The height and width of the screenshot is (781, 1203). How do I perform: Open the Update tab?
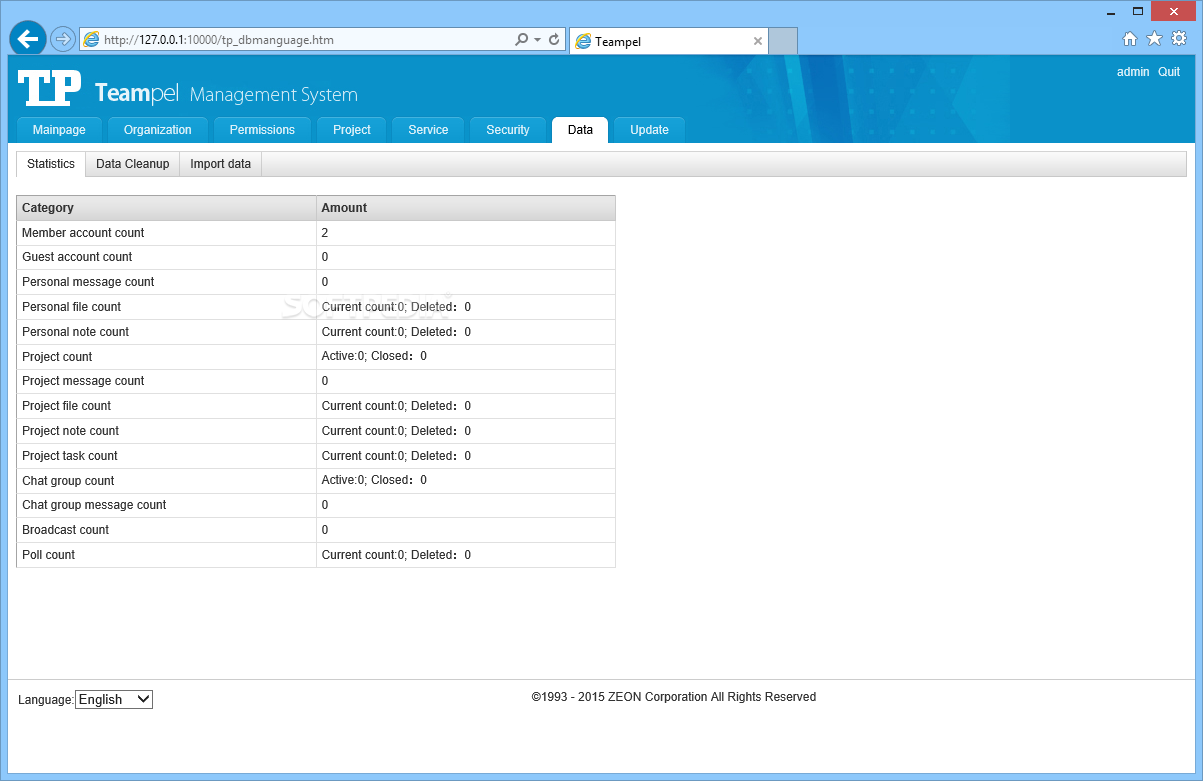(649, 130)
